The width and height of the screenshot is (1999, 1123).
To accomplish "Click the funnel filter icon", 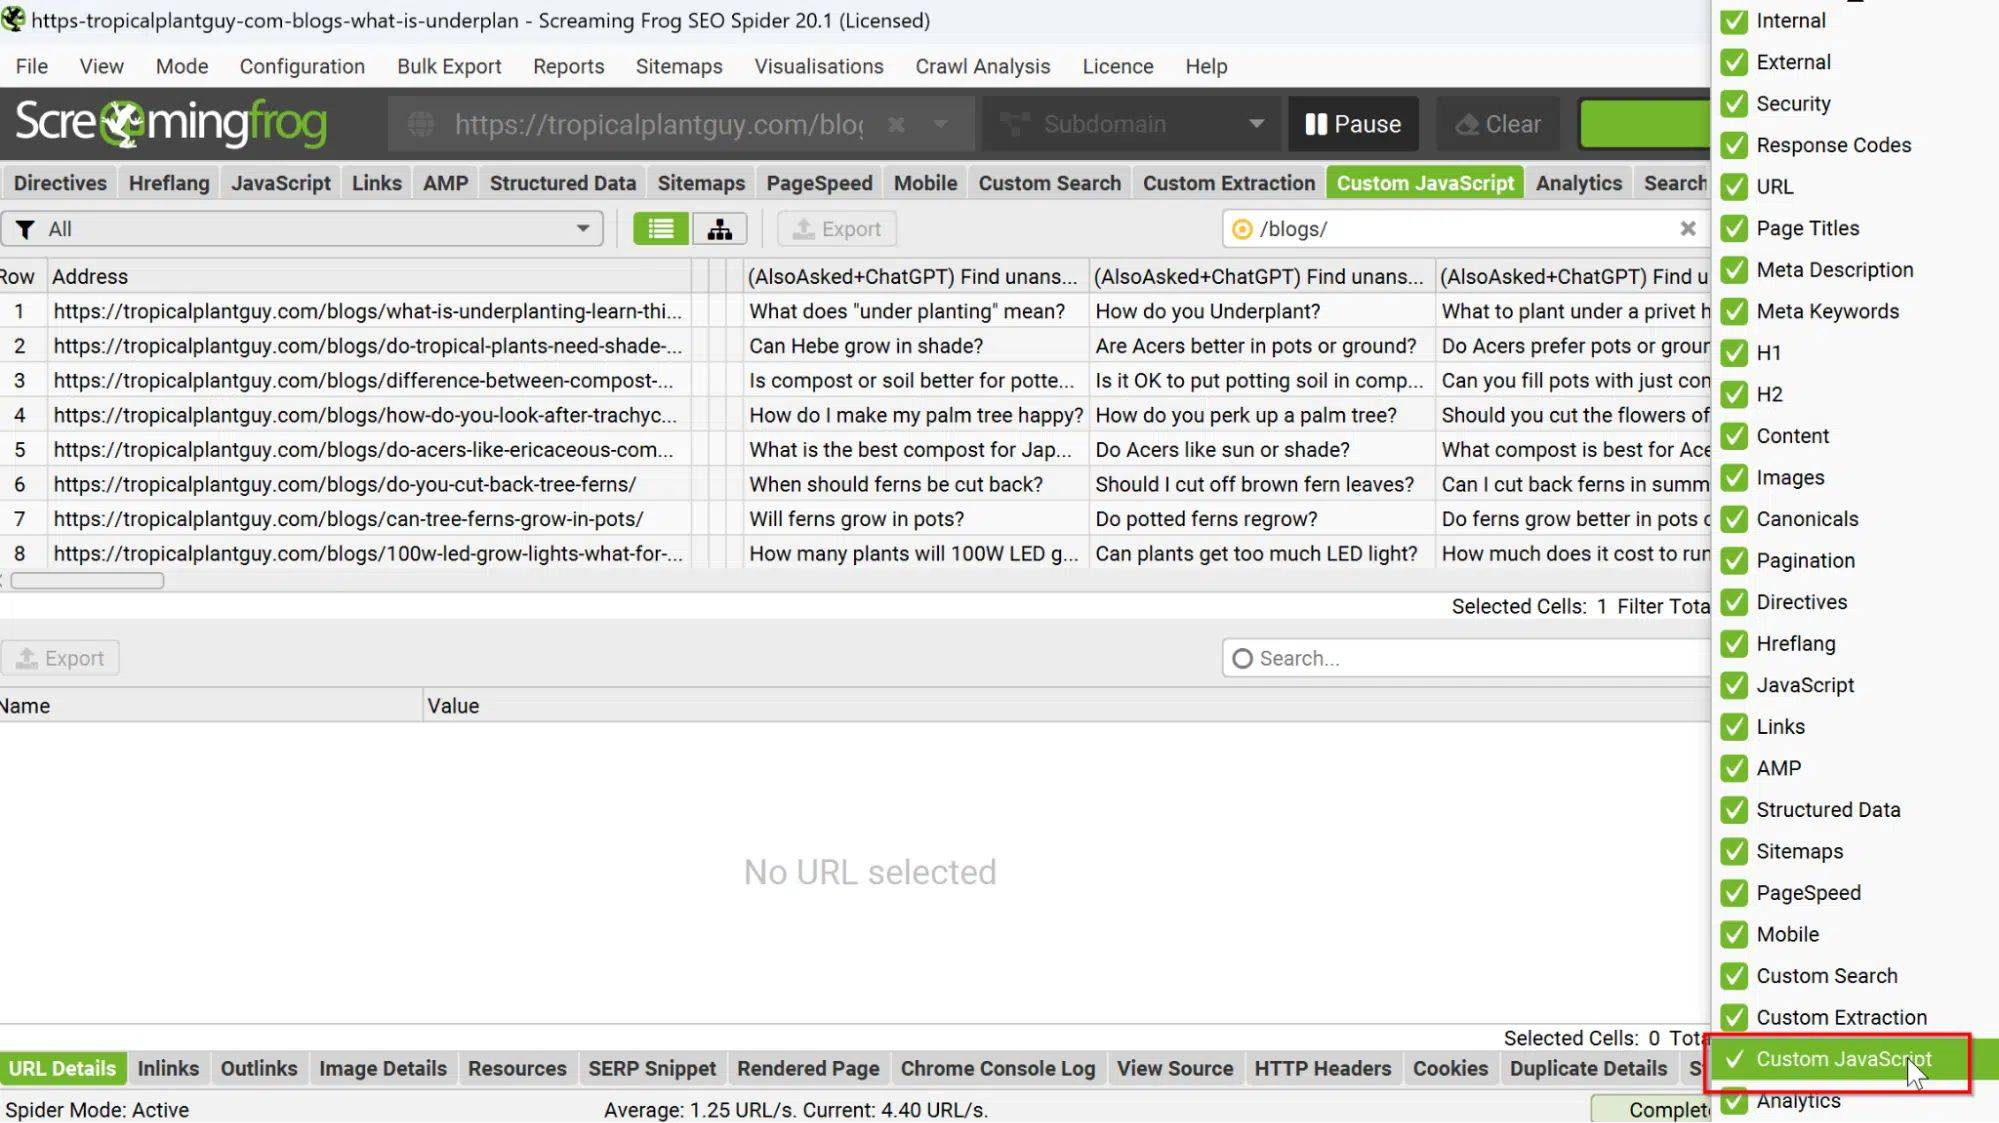I will (x=26, y=229).
